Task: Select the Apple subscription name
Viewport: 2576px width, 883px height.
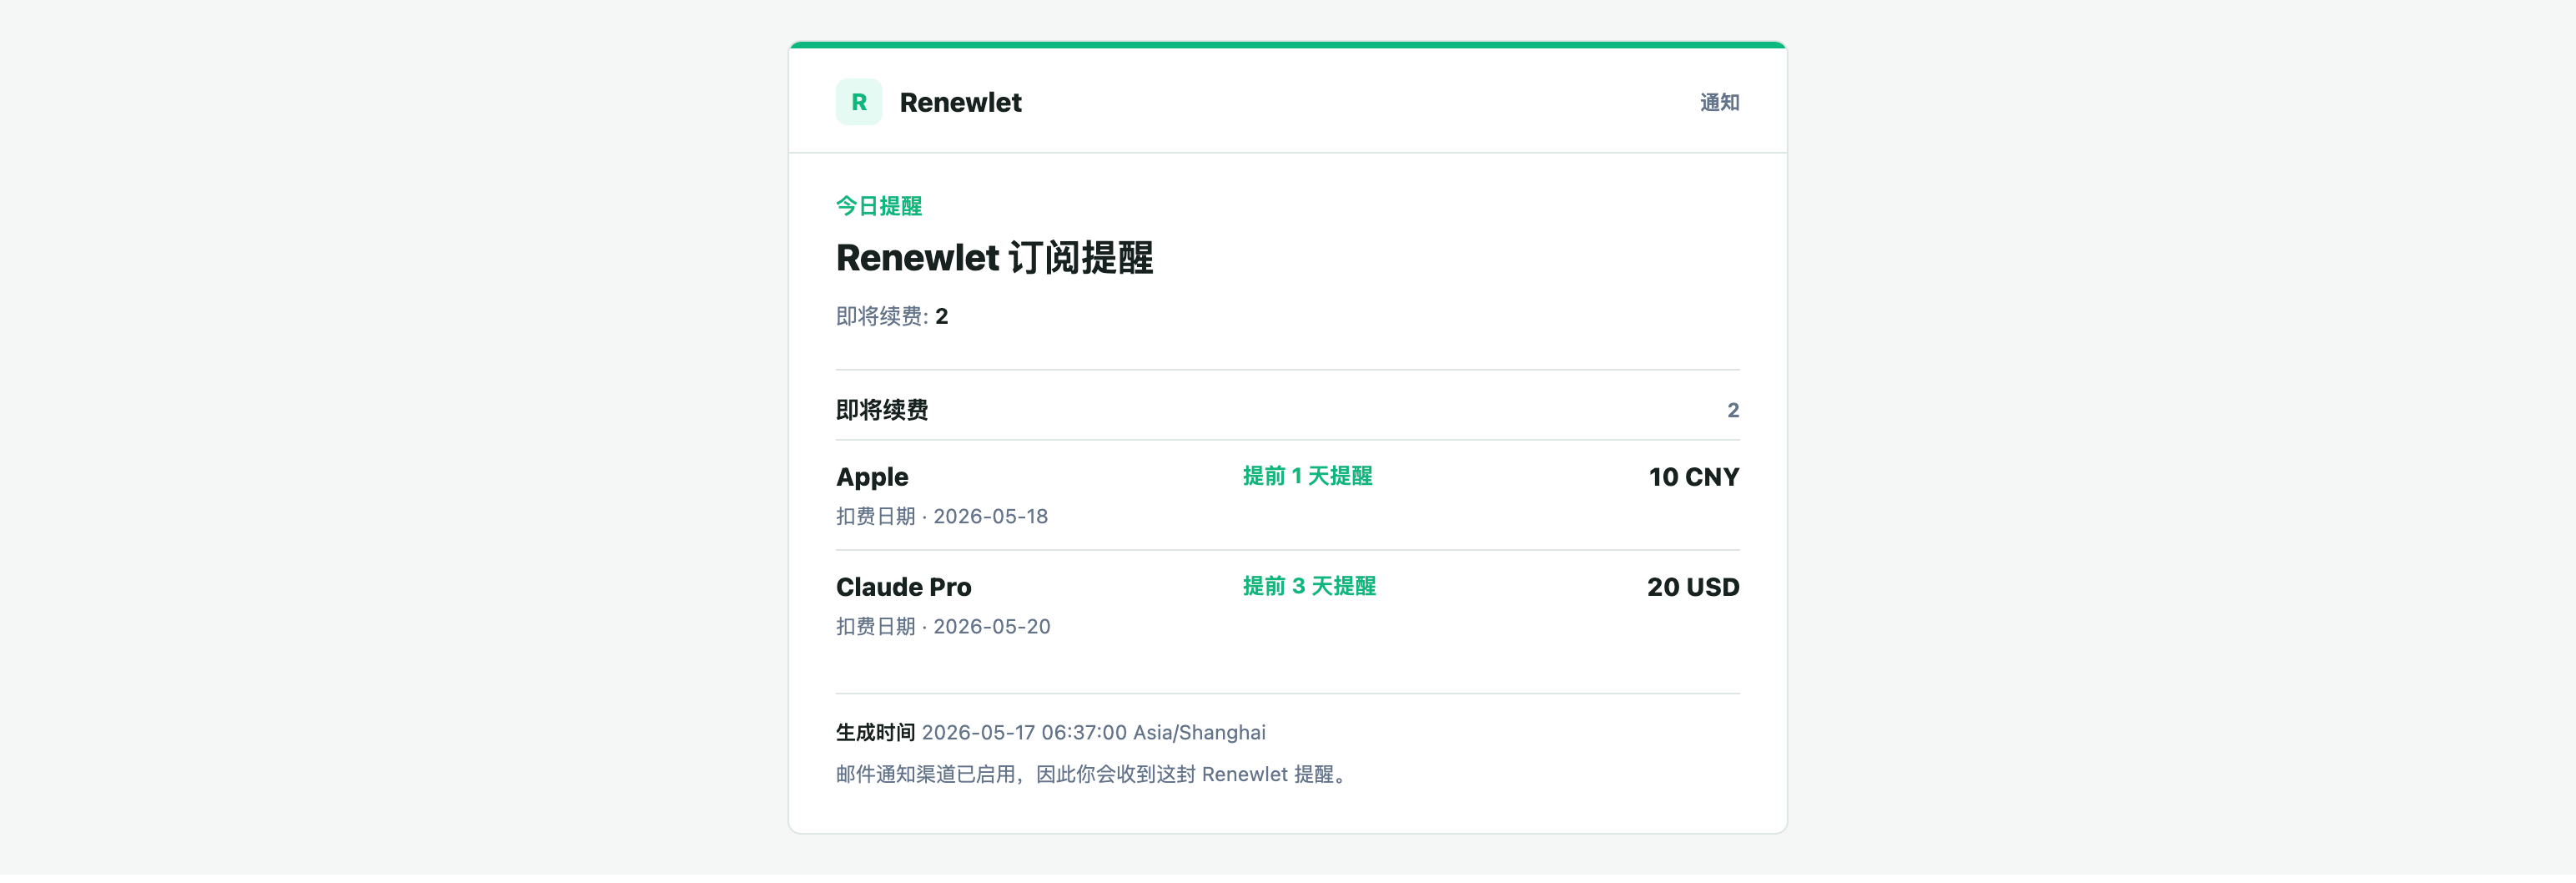Action: [872, 477]
